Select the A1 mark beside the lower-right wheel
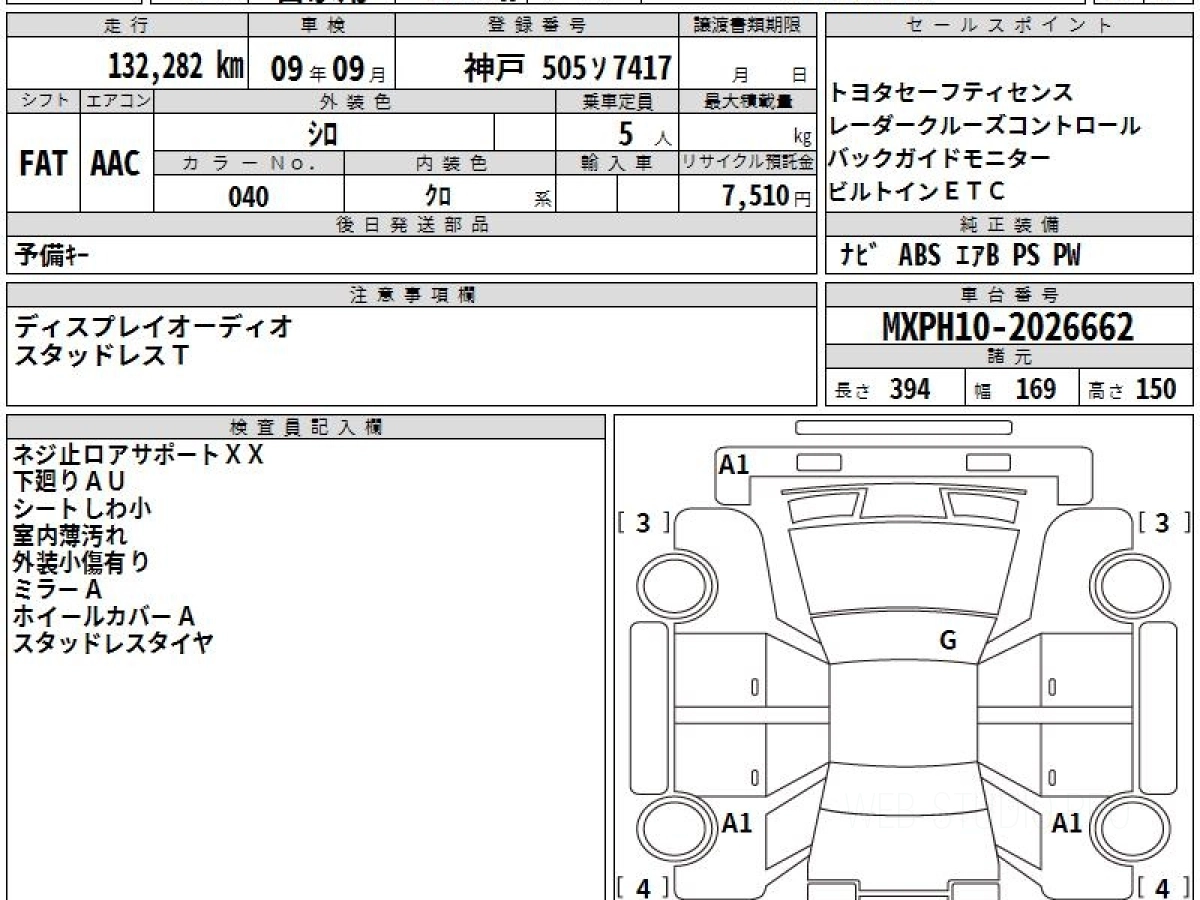Screen dimensions: 1200x900 point(1067,823)
